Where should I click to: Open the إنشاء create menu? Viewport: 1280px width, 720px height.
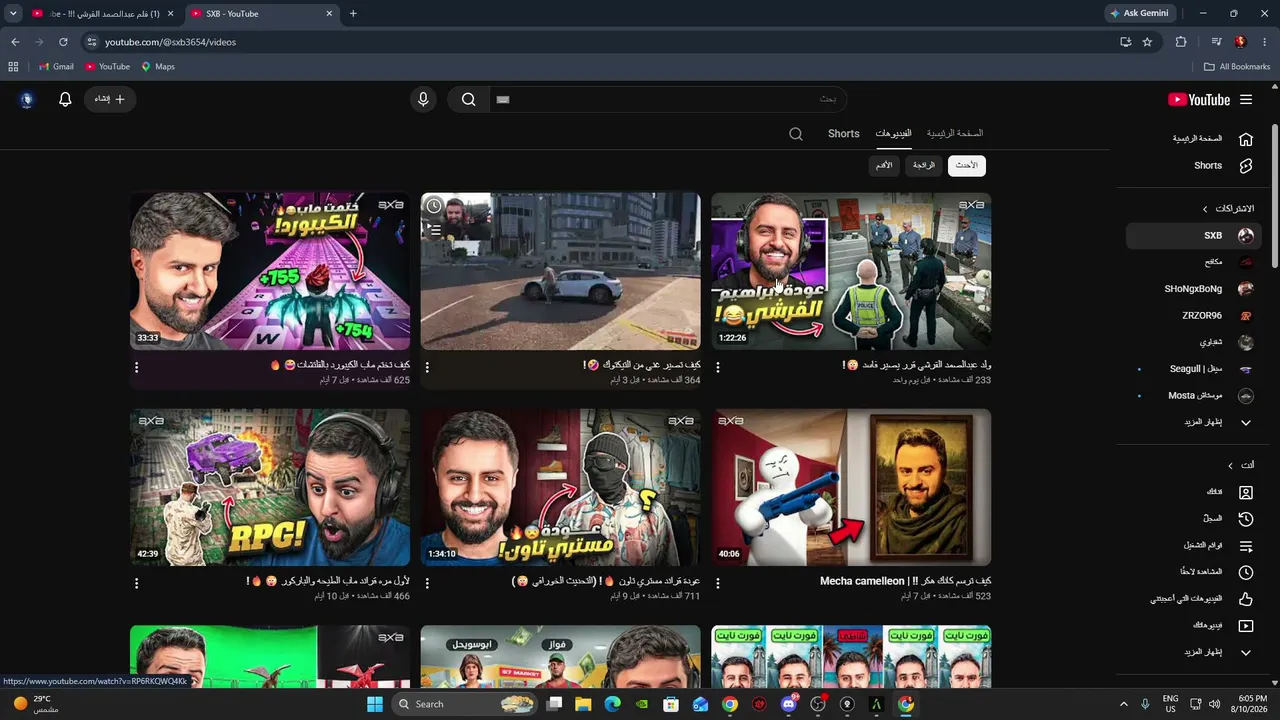pyautogui.click(x=110, y=99)
